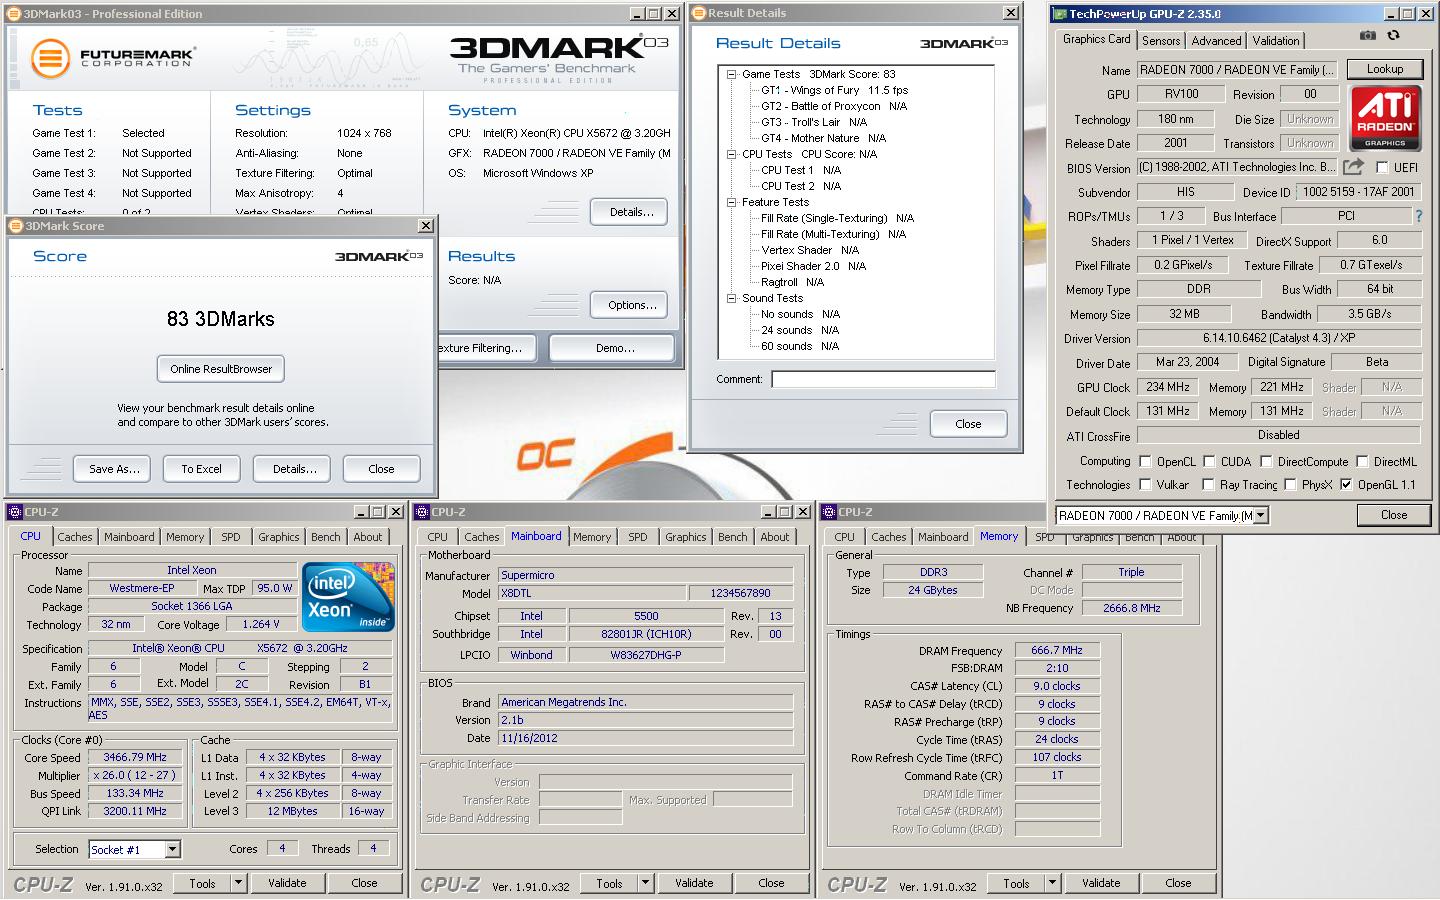
Task: Click the Bus Interface question mark icon
Action: [x=1418, y=216]
